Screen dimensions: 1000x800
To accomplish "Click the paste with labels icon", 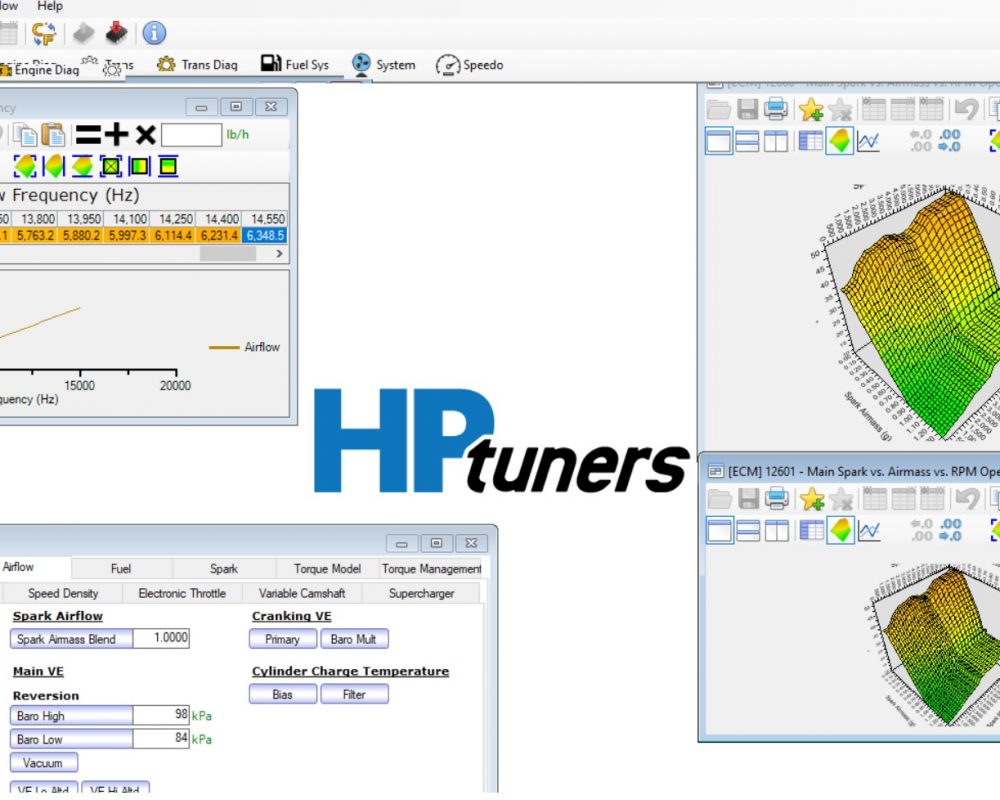I will click(54, 135).
